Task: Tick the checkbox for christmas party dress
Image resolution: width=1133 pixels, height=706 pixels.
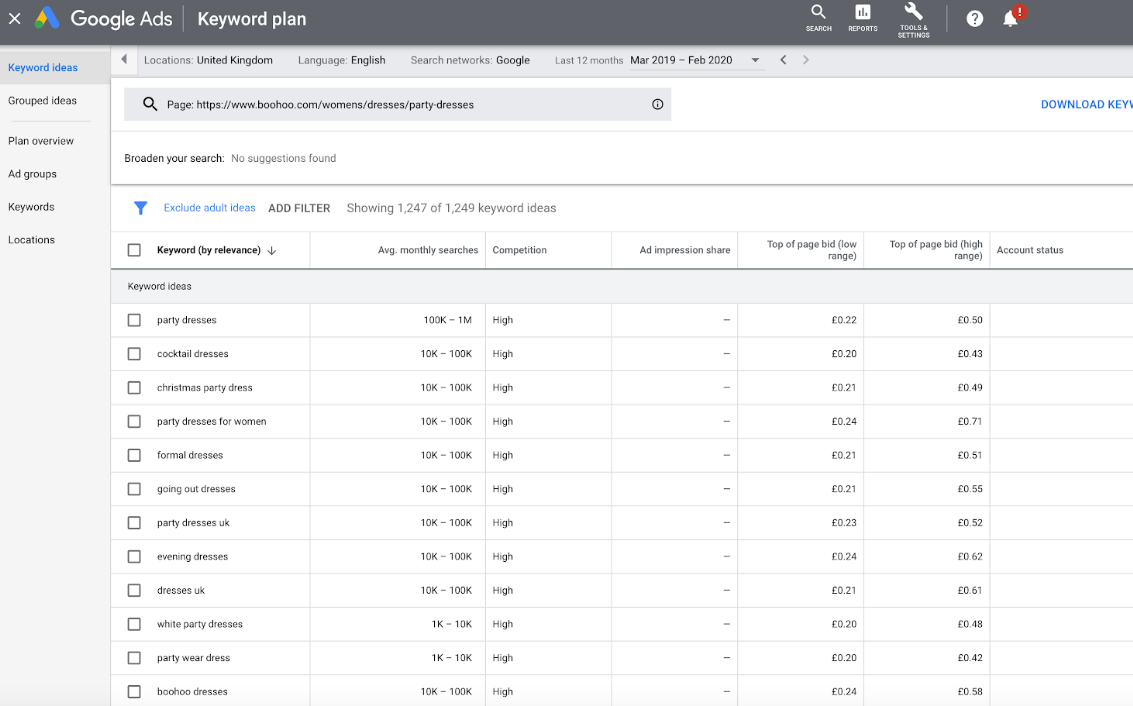Action: (134, 388)
